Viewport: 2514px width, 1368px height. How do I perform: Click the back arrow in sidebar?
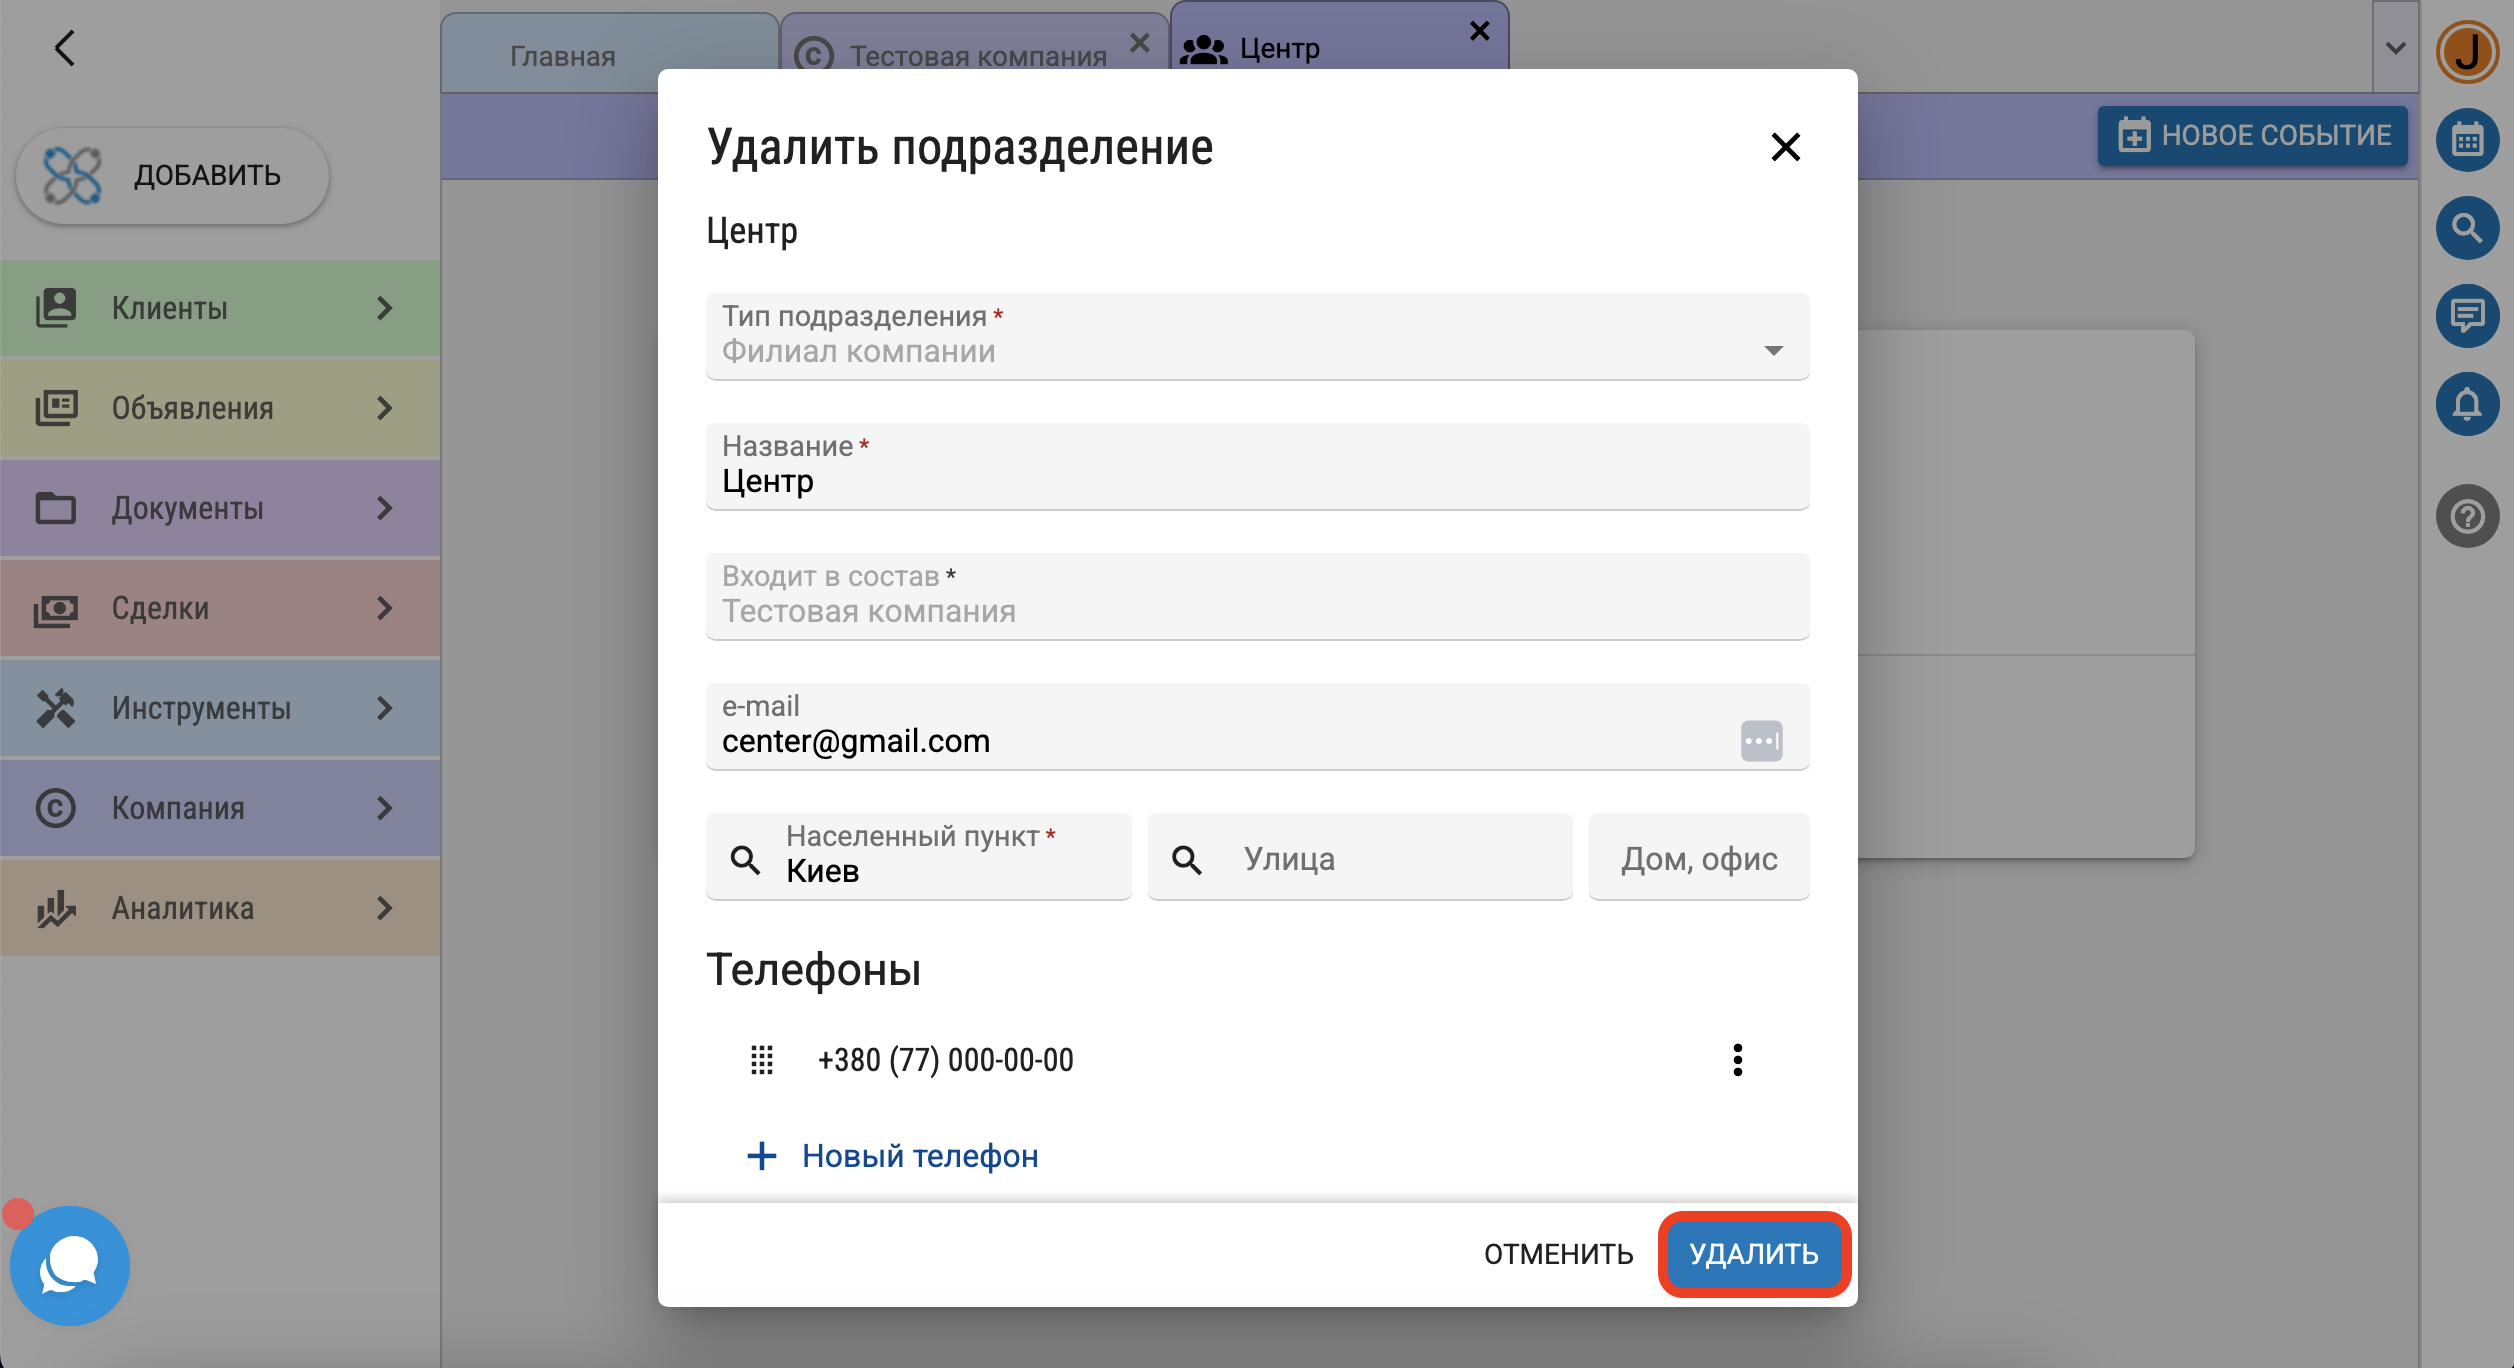(65, 48)
